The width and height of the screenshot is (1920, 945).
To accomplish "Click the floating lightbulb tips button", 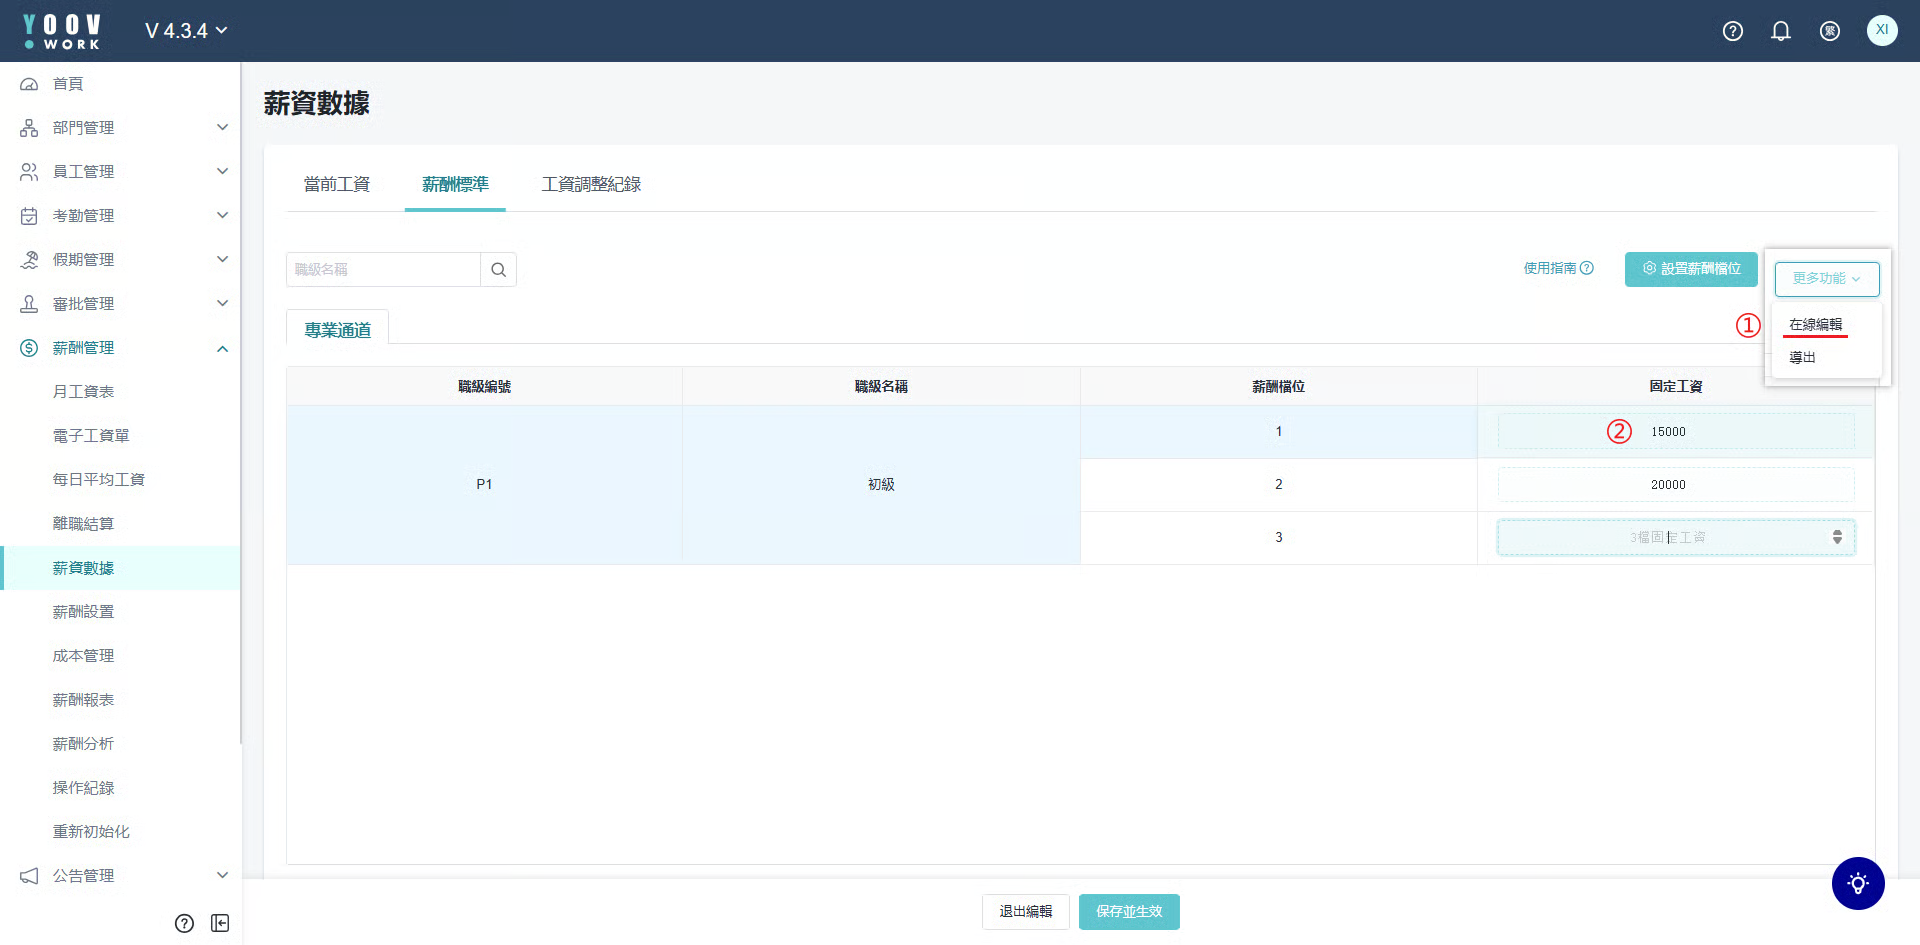I will pyautogui.click(x=1857, y=883).
